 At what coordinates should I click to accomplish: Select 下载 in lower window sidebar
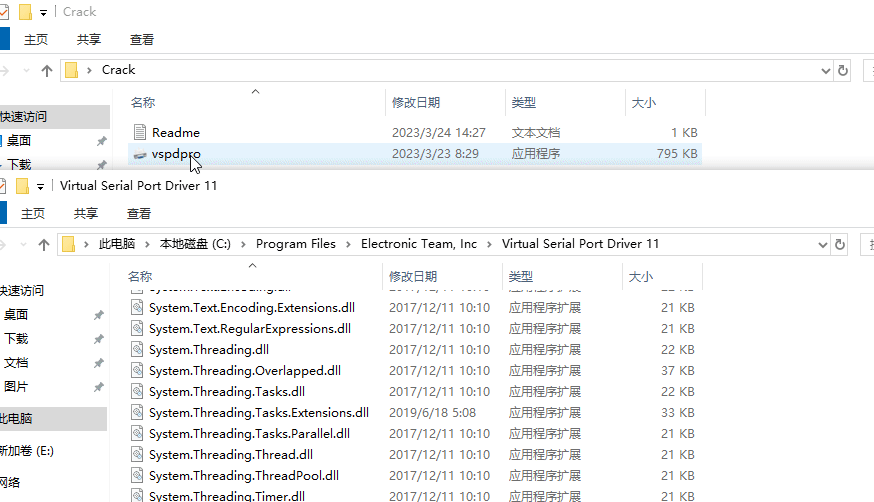coord(16,338)
